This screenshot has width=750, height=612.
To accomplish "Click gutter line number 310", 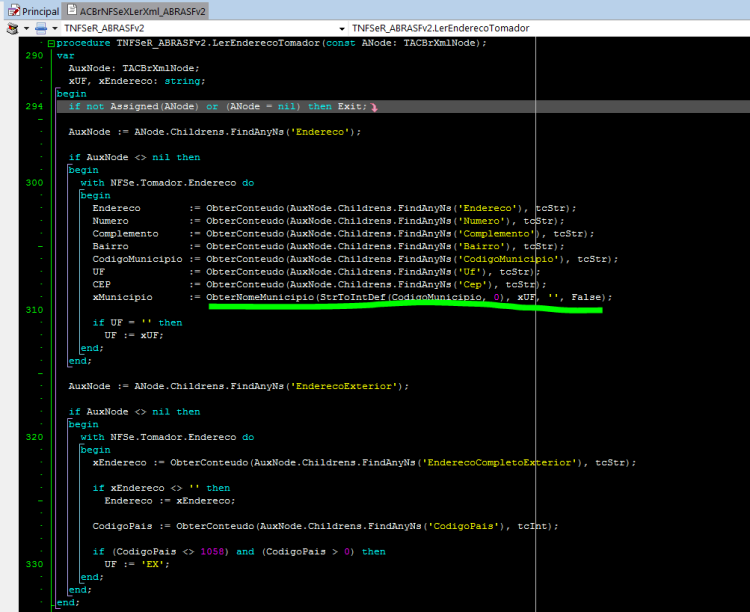I will (34, 310).
